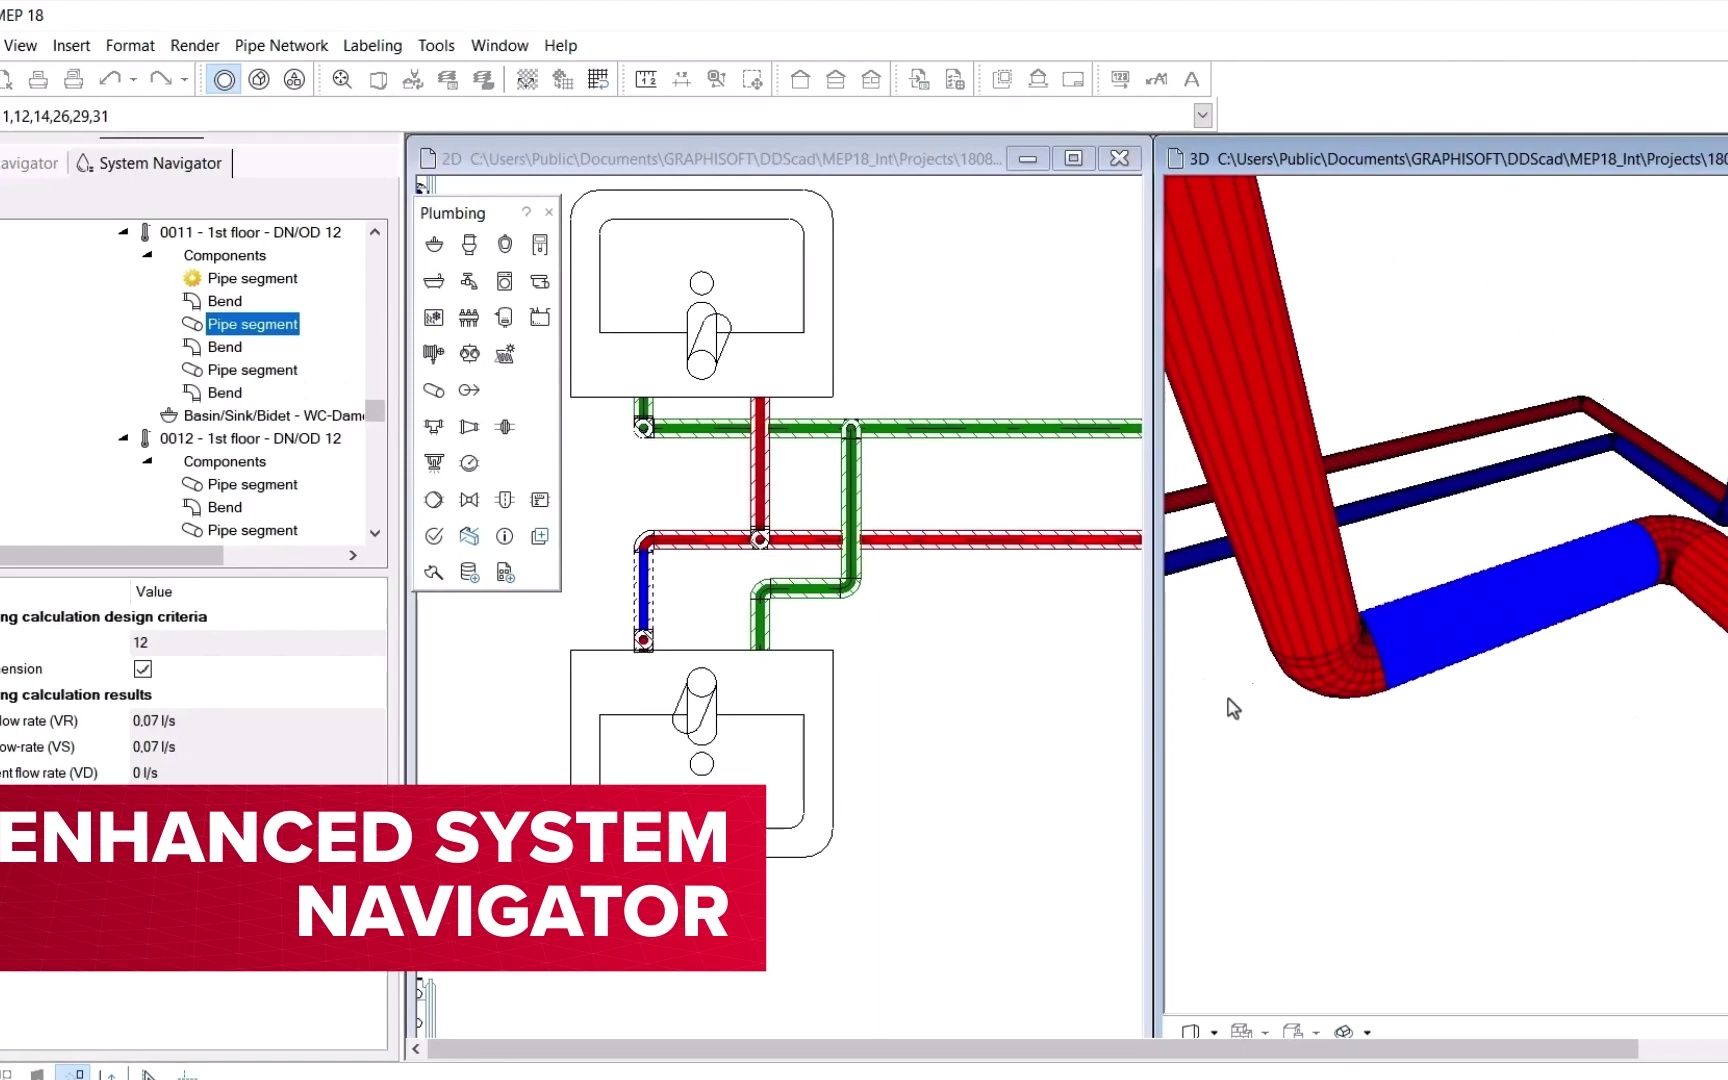Toggle the single circle view mode button
Screen dimensions: 1728x1080
(x=224, y=80)
